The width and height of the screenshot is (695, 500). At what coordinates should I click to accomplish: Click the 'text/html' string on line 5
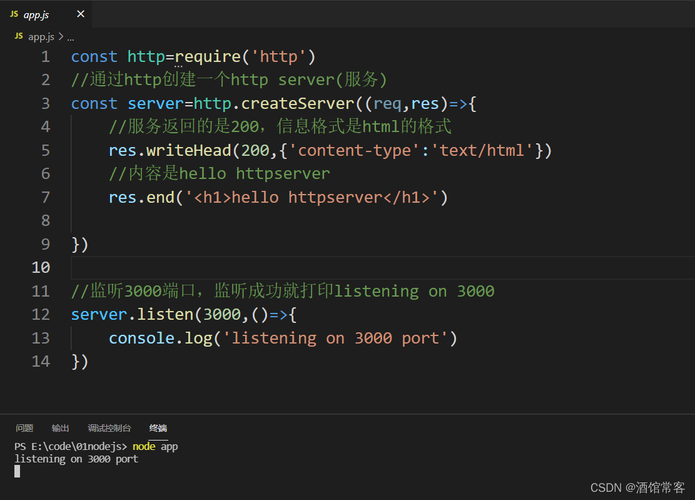pos(482,151)
